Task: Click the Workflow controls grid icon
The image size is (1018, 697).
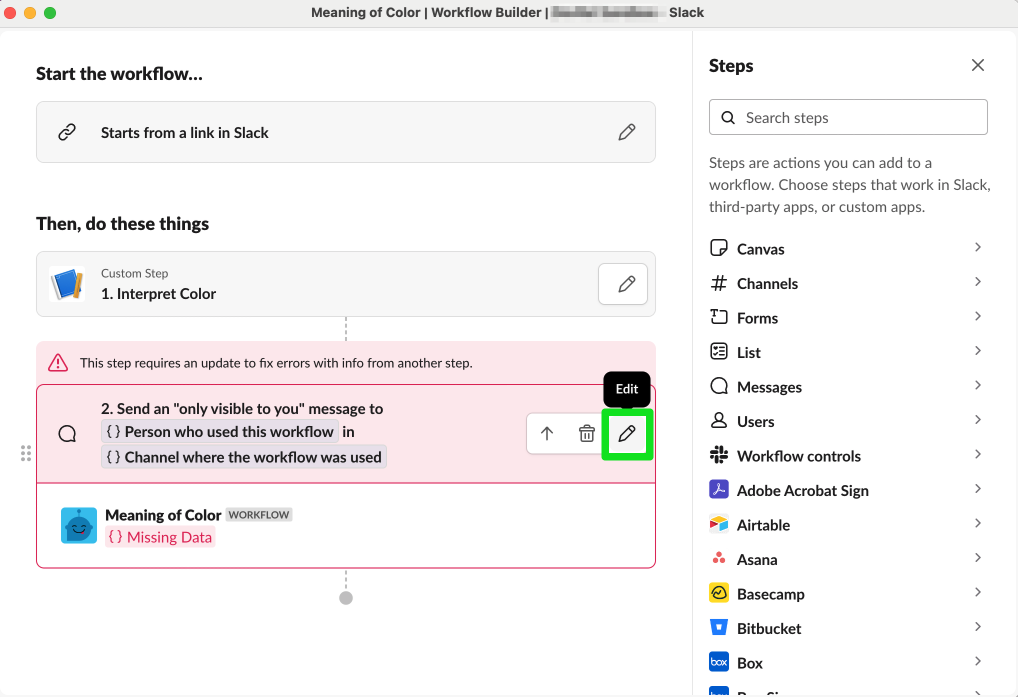Action: (719, 455)
